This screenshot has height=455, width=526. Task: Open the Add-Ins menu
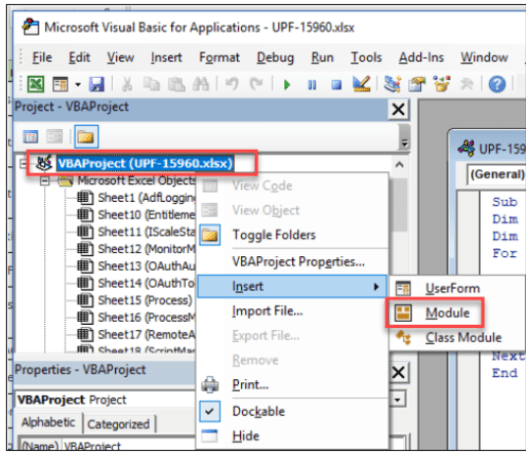click(421, 57)
